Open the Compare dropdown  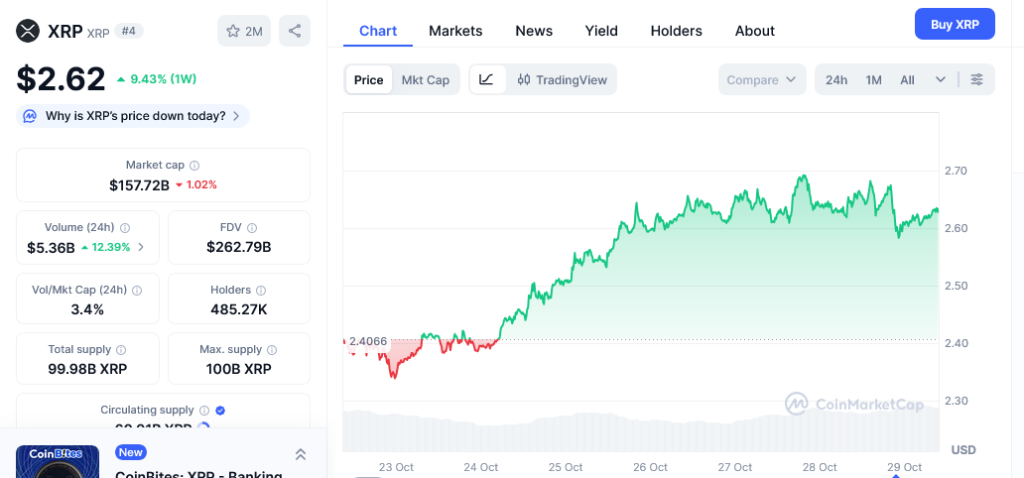click(762, 80)
